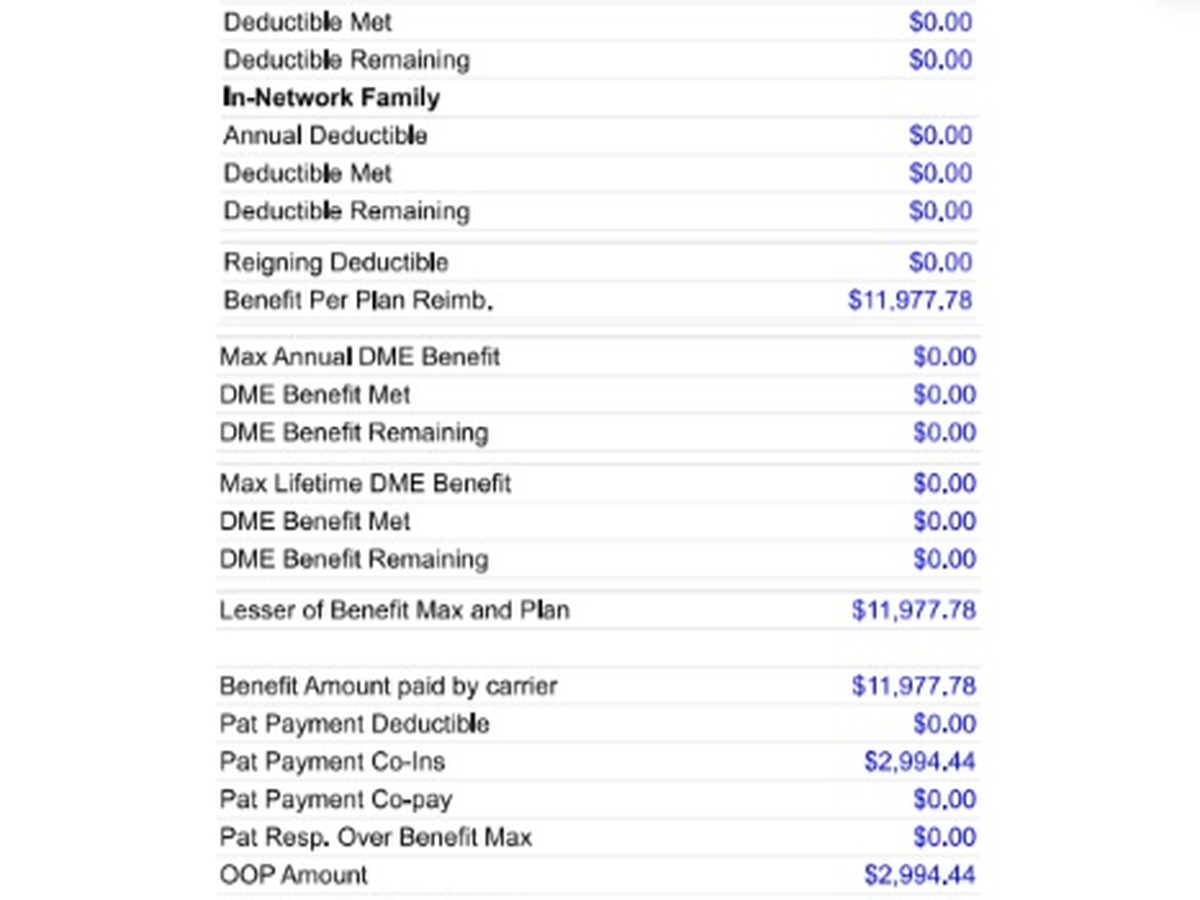
Task: Click the Benefit Per Plan Reimb. label
Action: coord(358,300)
